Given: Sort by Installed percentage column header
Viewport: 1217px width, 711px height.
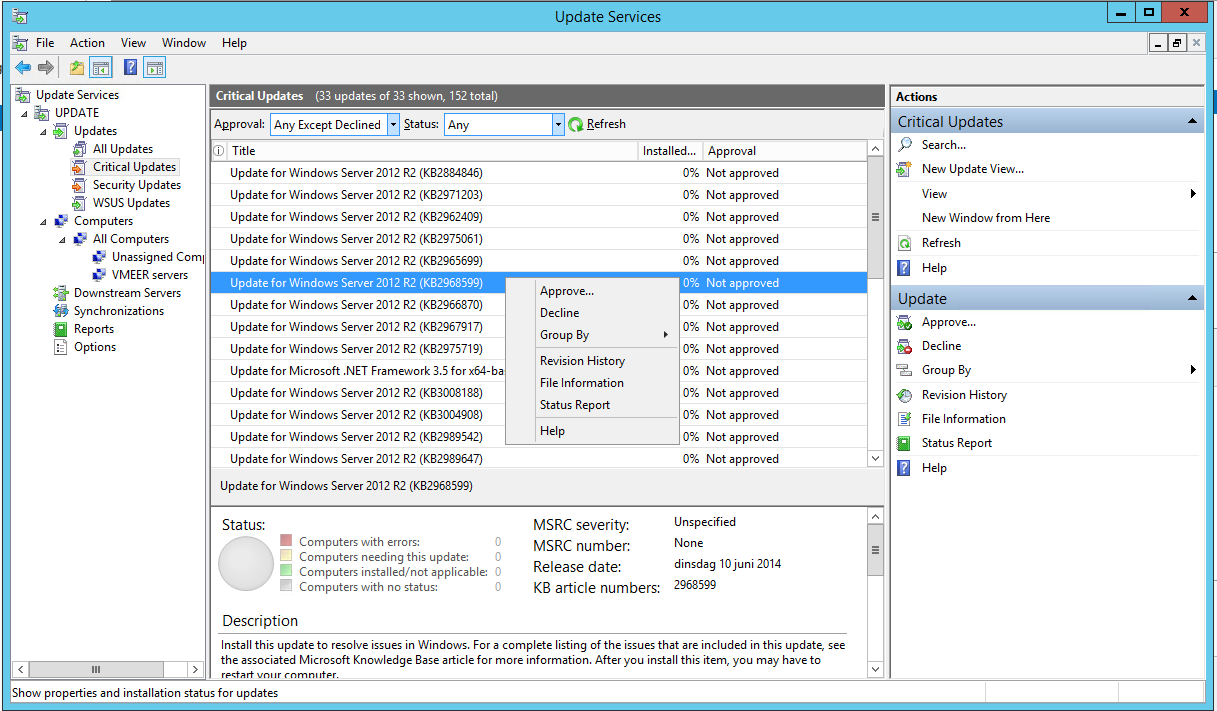Looking at the screenshot, I should (670, 151).
